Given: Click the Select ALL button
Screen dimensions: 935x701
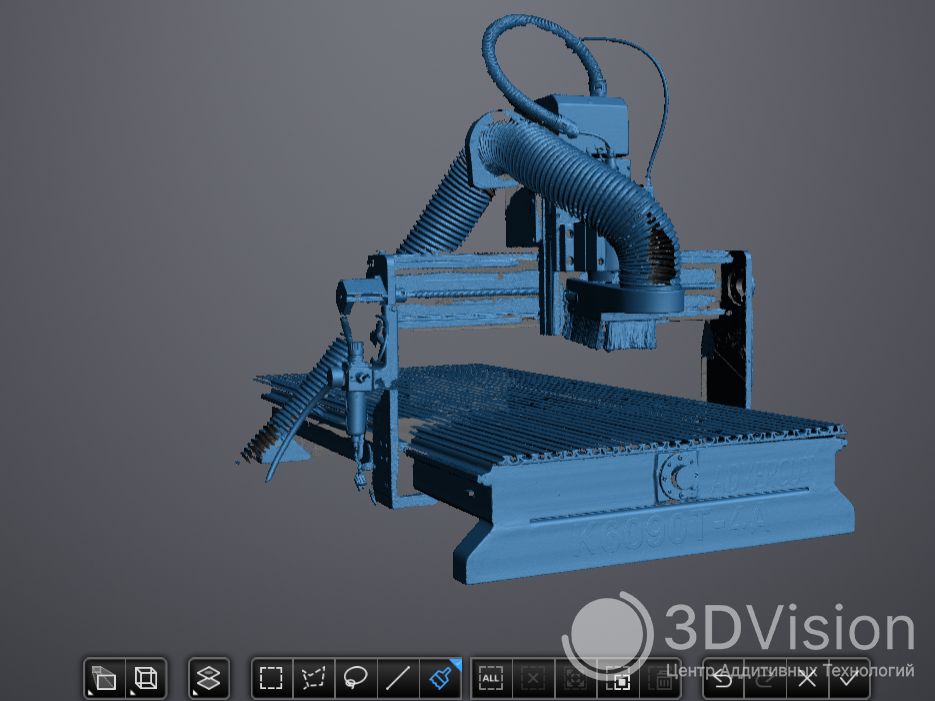Looking at the screenshot, I should coord(491,679).
